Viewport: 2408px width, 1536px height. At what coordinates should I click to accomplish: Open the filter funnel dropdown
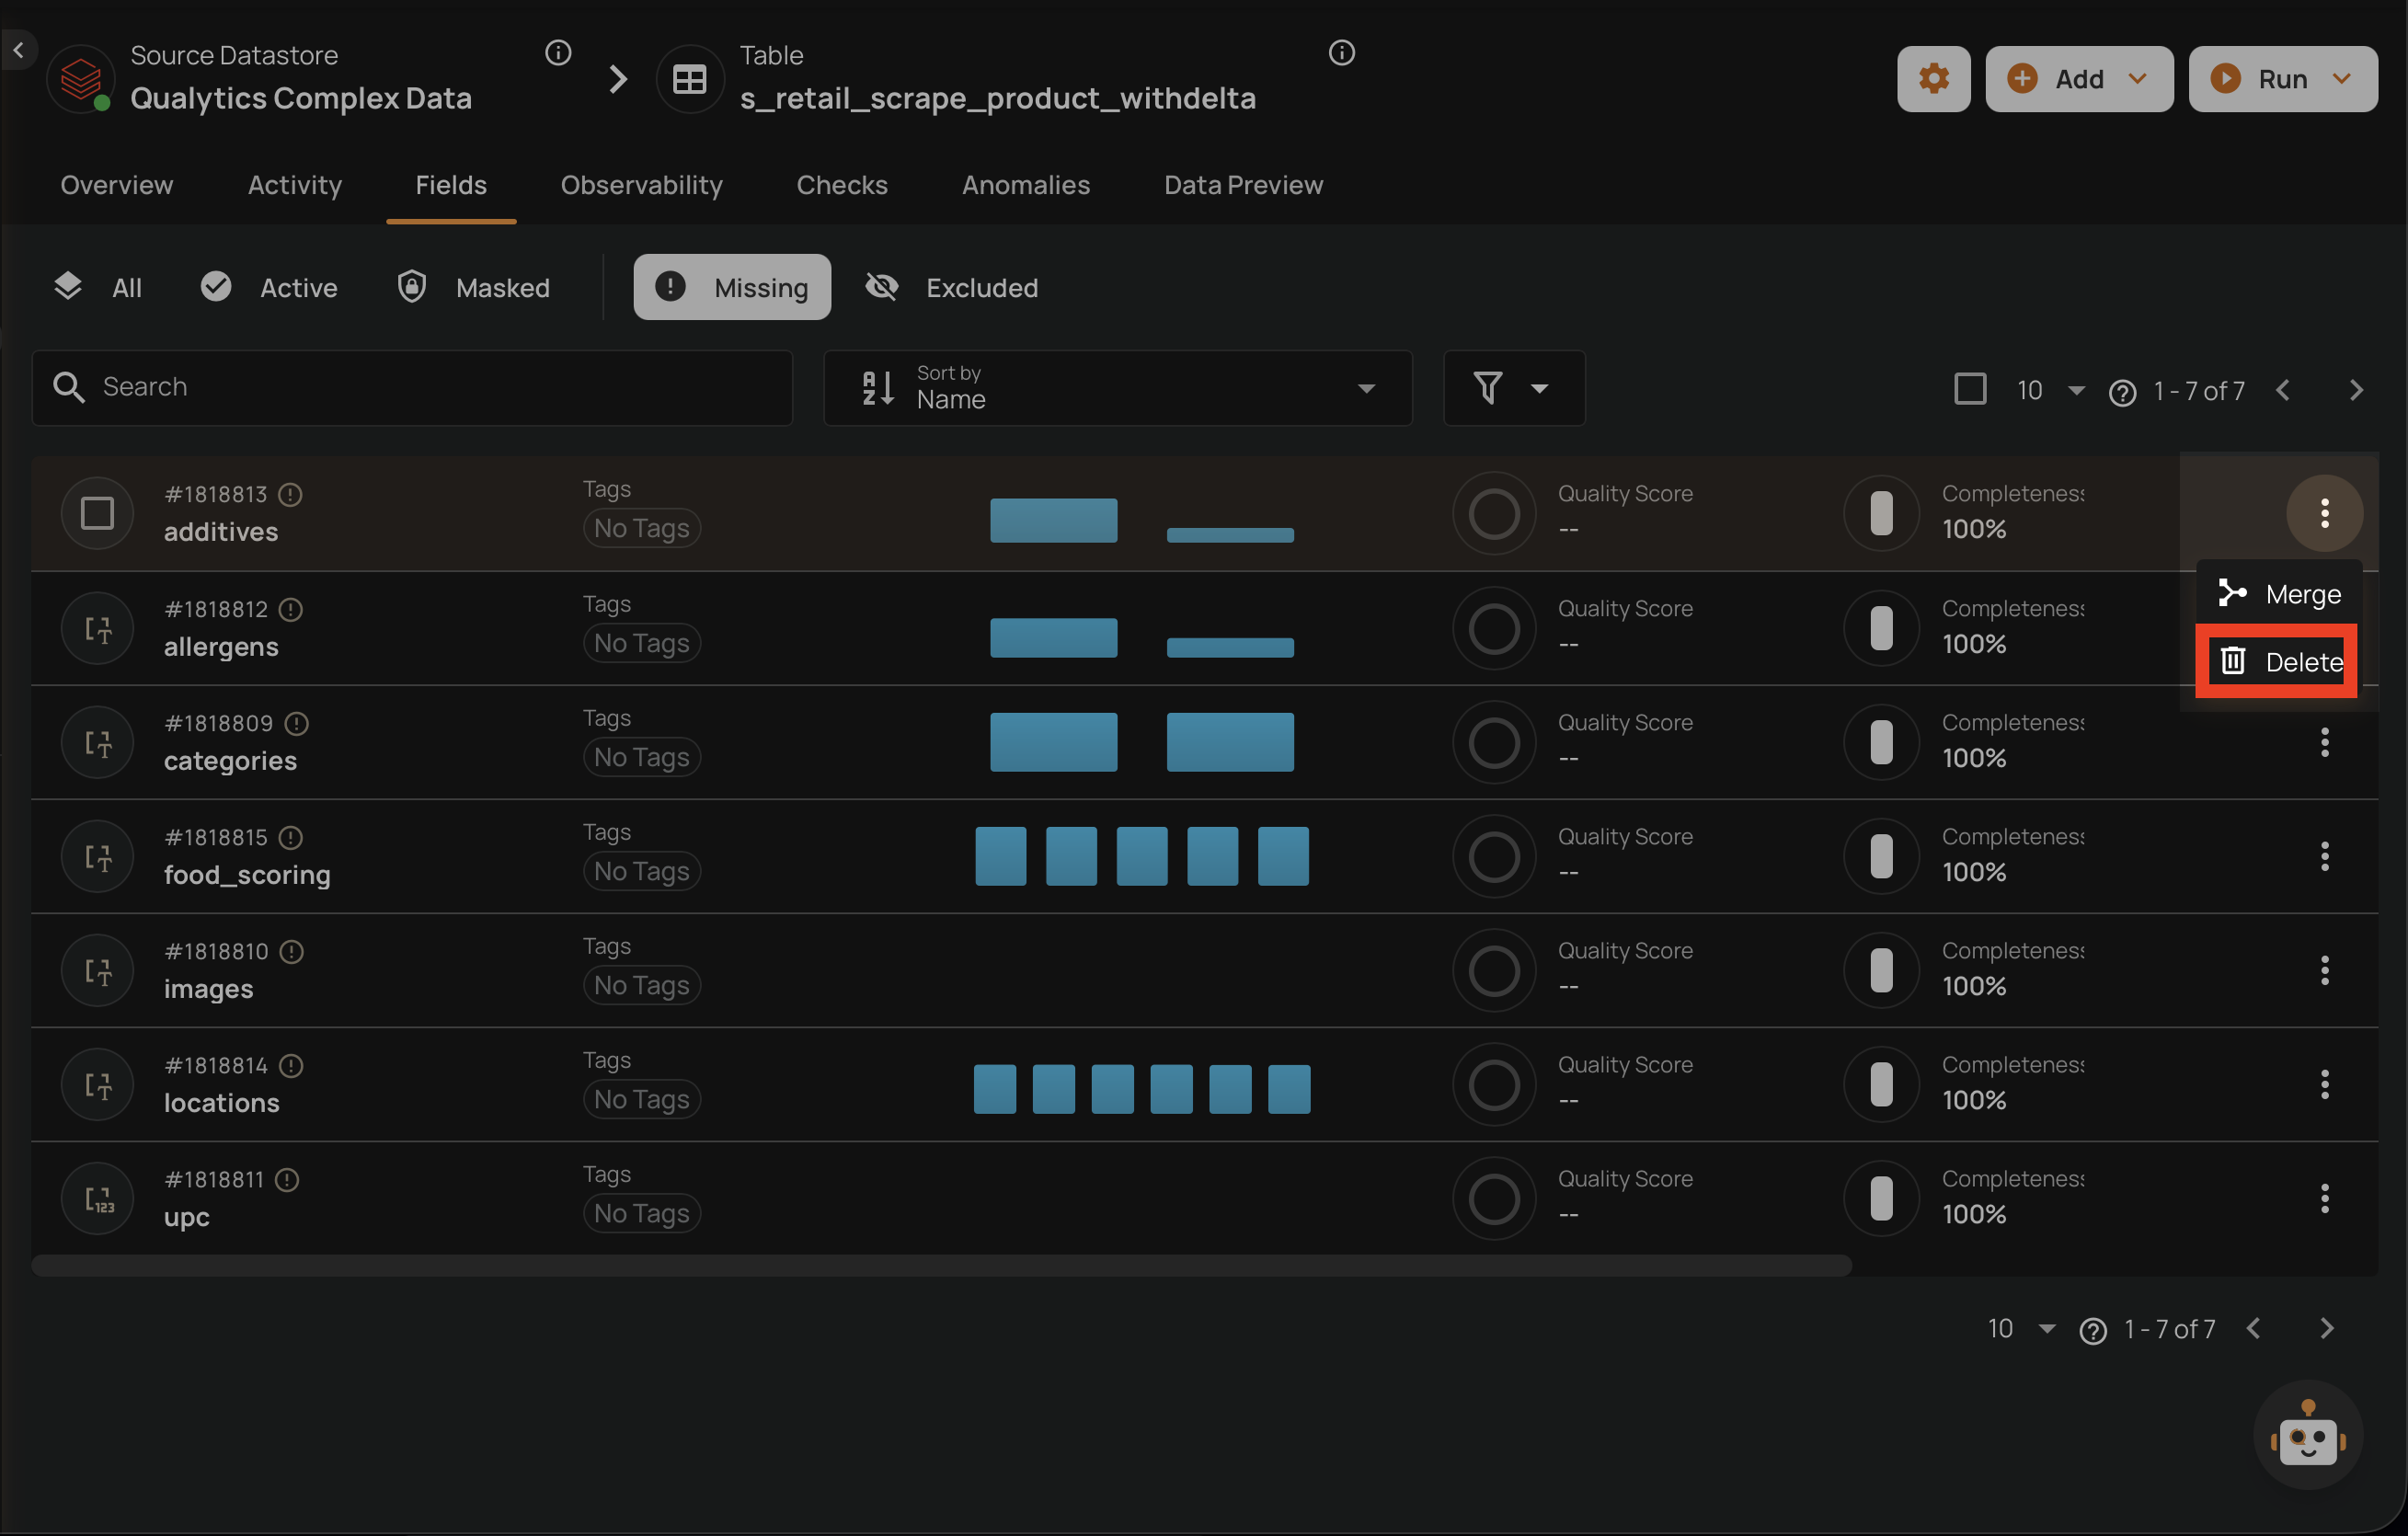[1513, 388]
